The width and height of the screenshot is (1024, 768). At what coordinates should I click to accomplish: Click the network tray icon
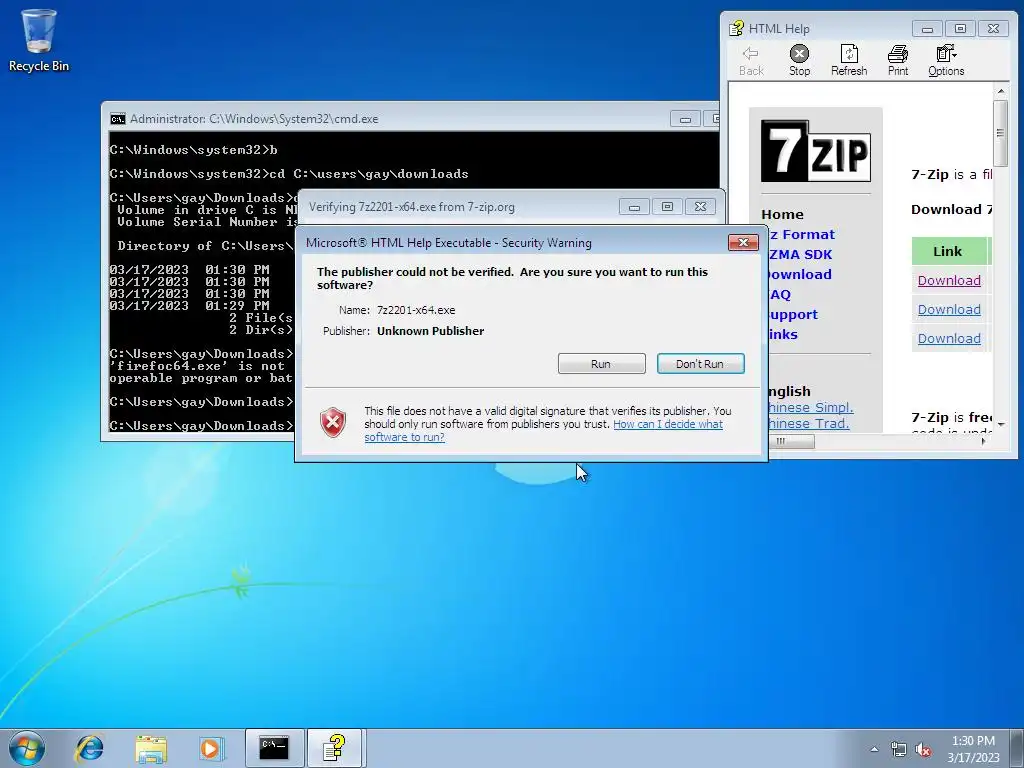899,750
